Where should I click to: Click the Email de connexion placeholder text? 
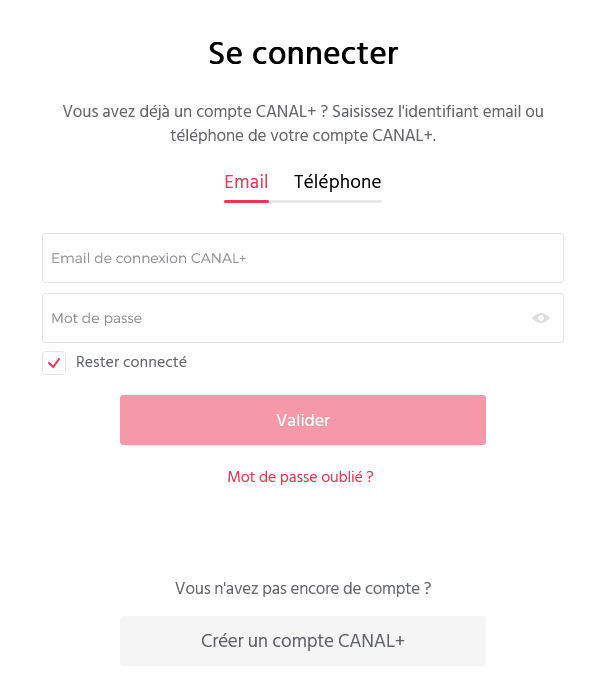click(x=149, y=258)
